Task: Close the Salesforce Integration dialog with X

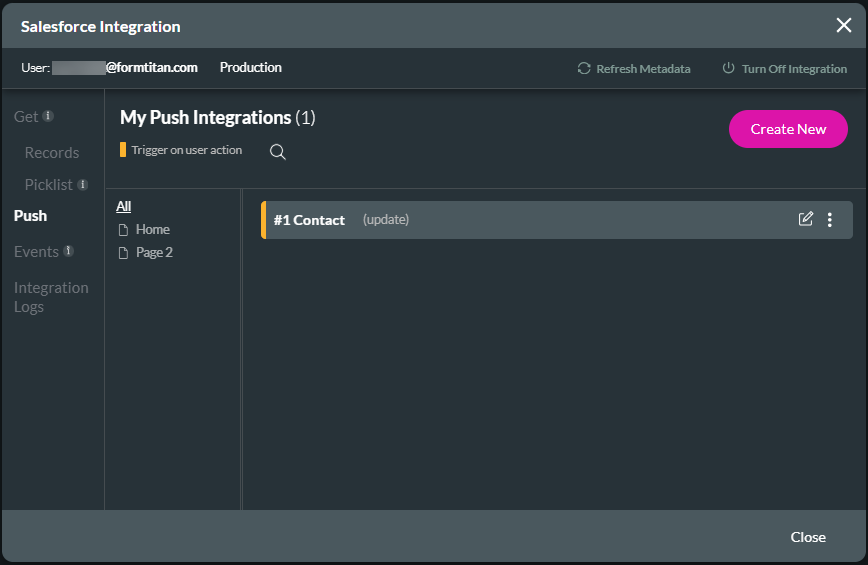Action: click(x=844, y=25)
